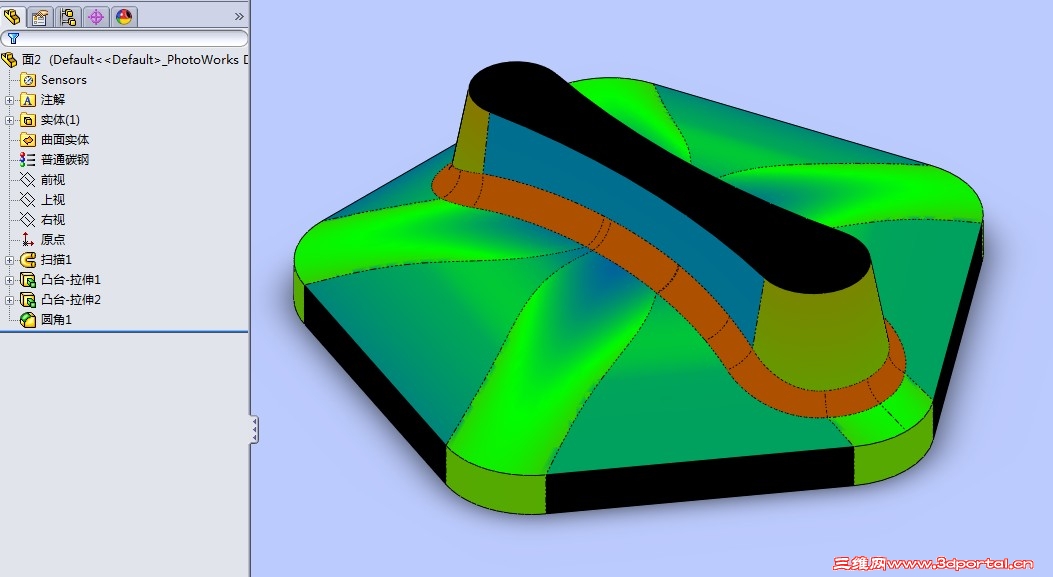Select the 实体(1) label
Screen dimensions: 1053x577
(x=60, y=120)
